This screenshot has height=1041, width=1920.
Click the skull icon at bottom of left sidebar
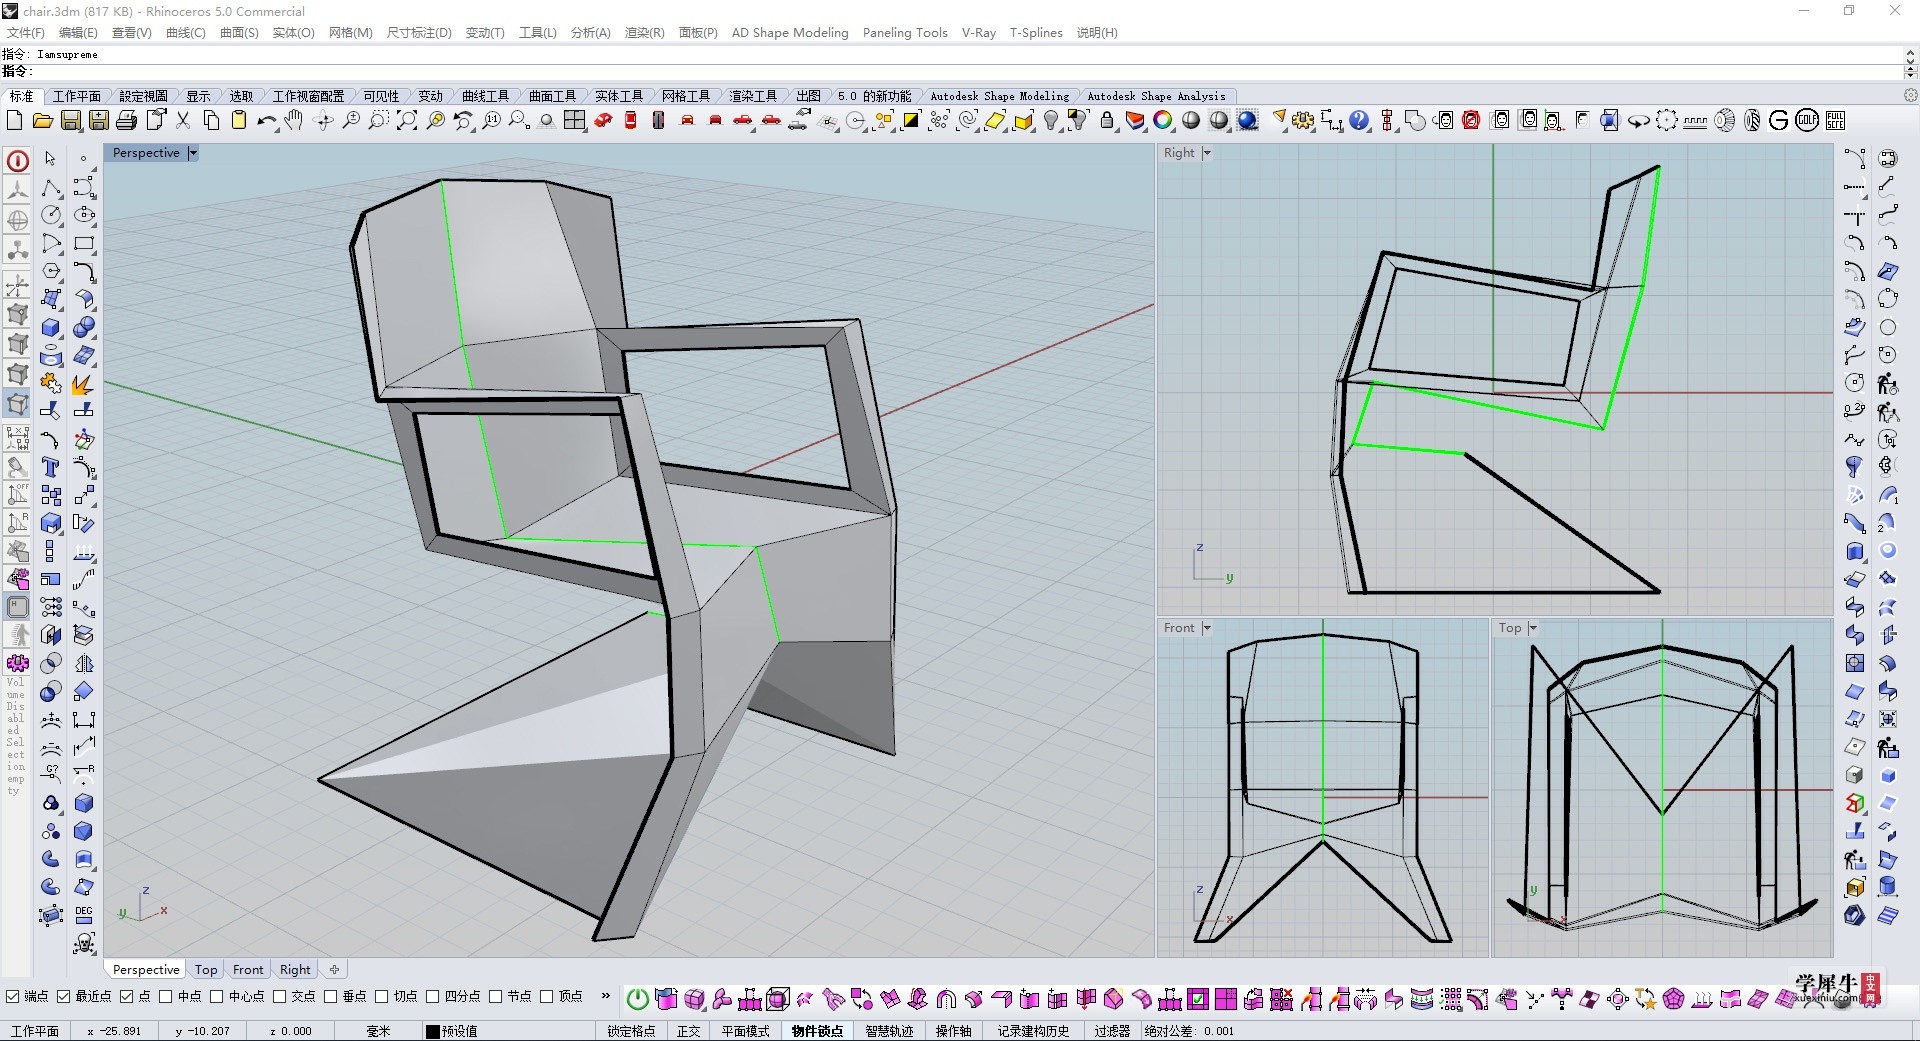pos(84,943)
